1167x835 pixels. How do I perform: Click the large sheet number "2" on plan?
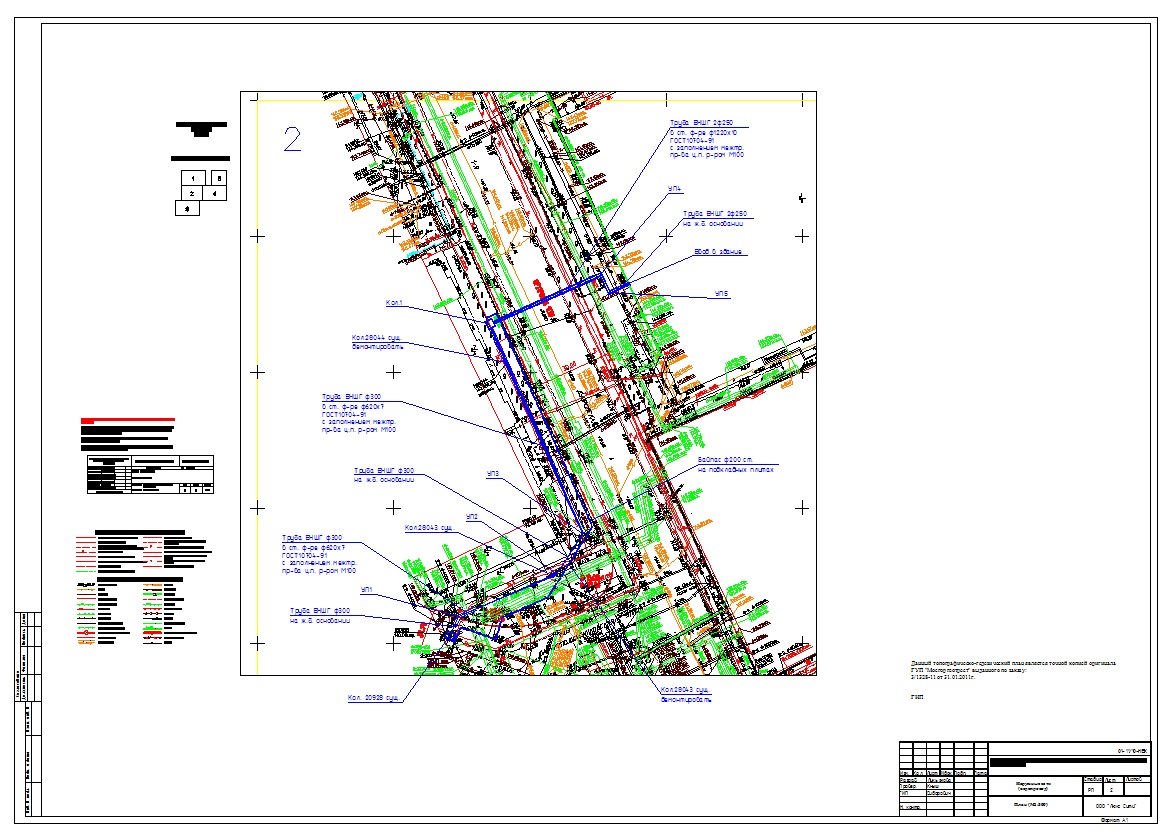292,139
